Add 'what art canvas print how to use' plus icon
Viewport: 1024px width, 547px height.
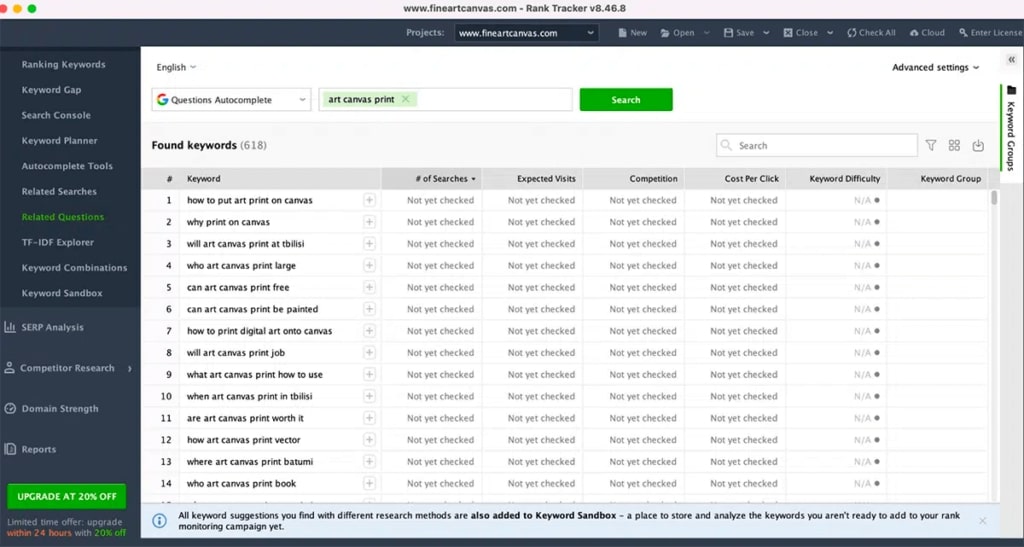[369, 375]
